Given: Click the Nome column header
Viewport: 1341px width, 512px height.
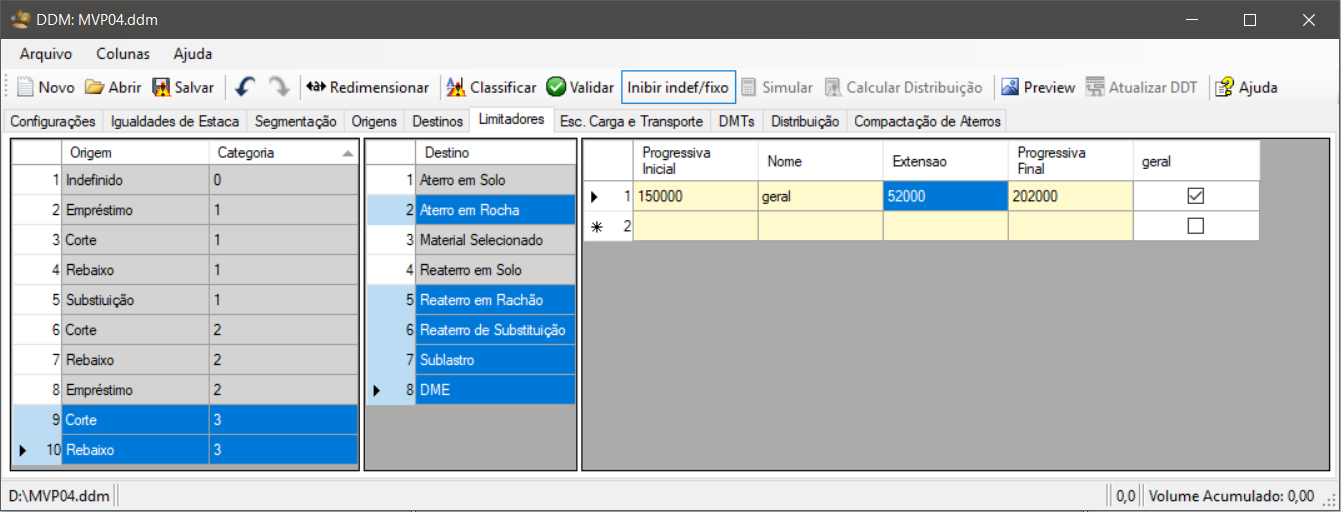Looking at the screenshot, I should (820, 161).
